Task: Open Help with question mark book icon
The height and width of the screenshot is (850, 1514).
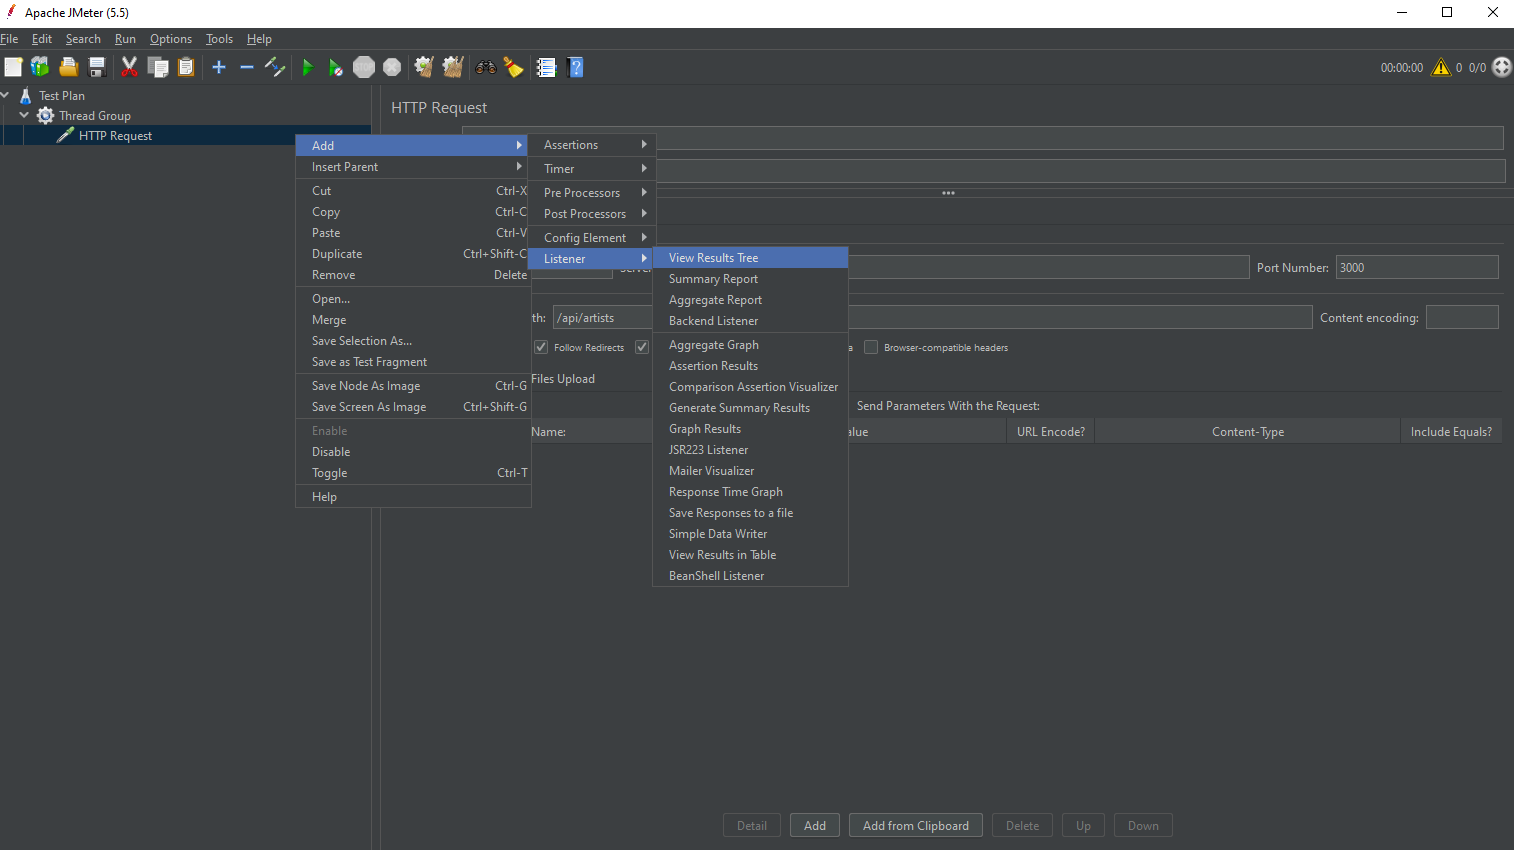Action: [575, 67]
